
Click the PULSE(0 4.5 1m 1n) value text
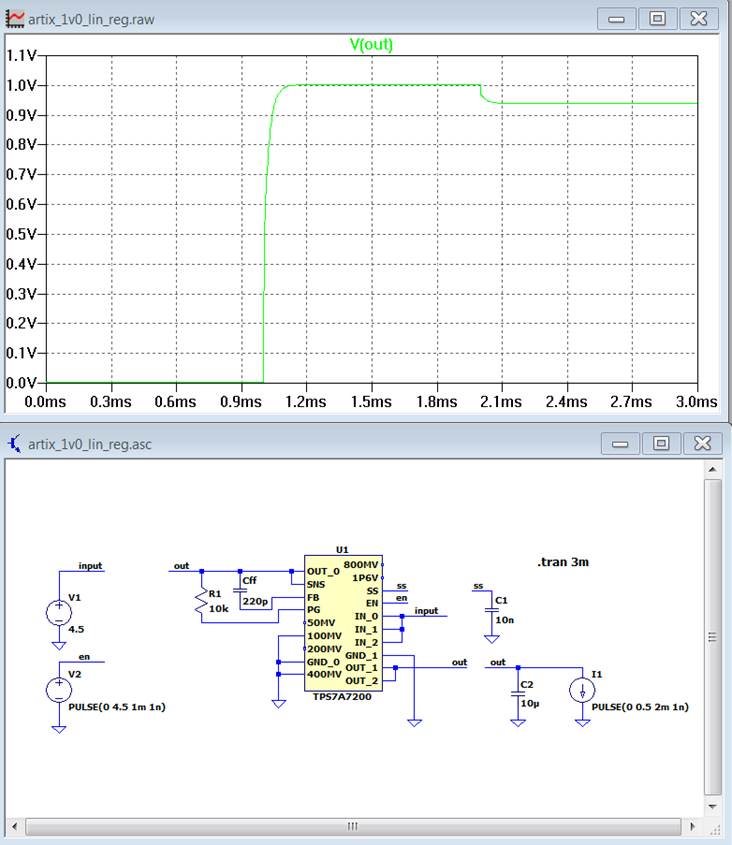click(117, 707)
